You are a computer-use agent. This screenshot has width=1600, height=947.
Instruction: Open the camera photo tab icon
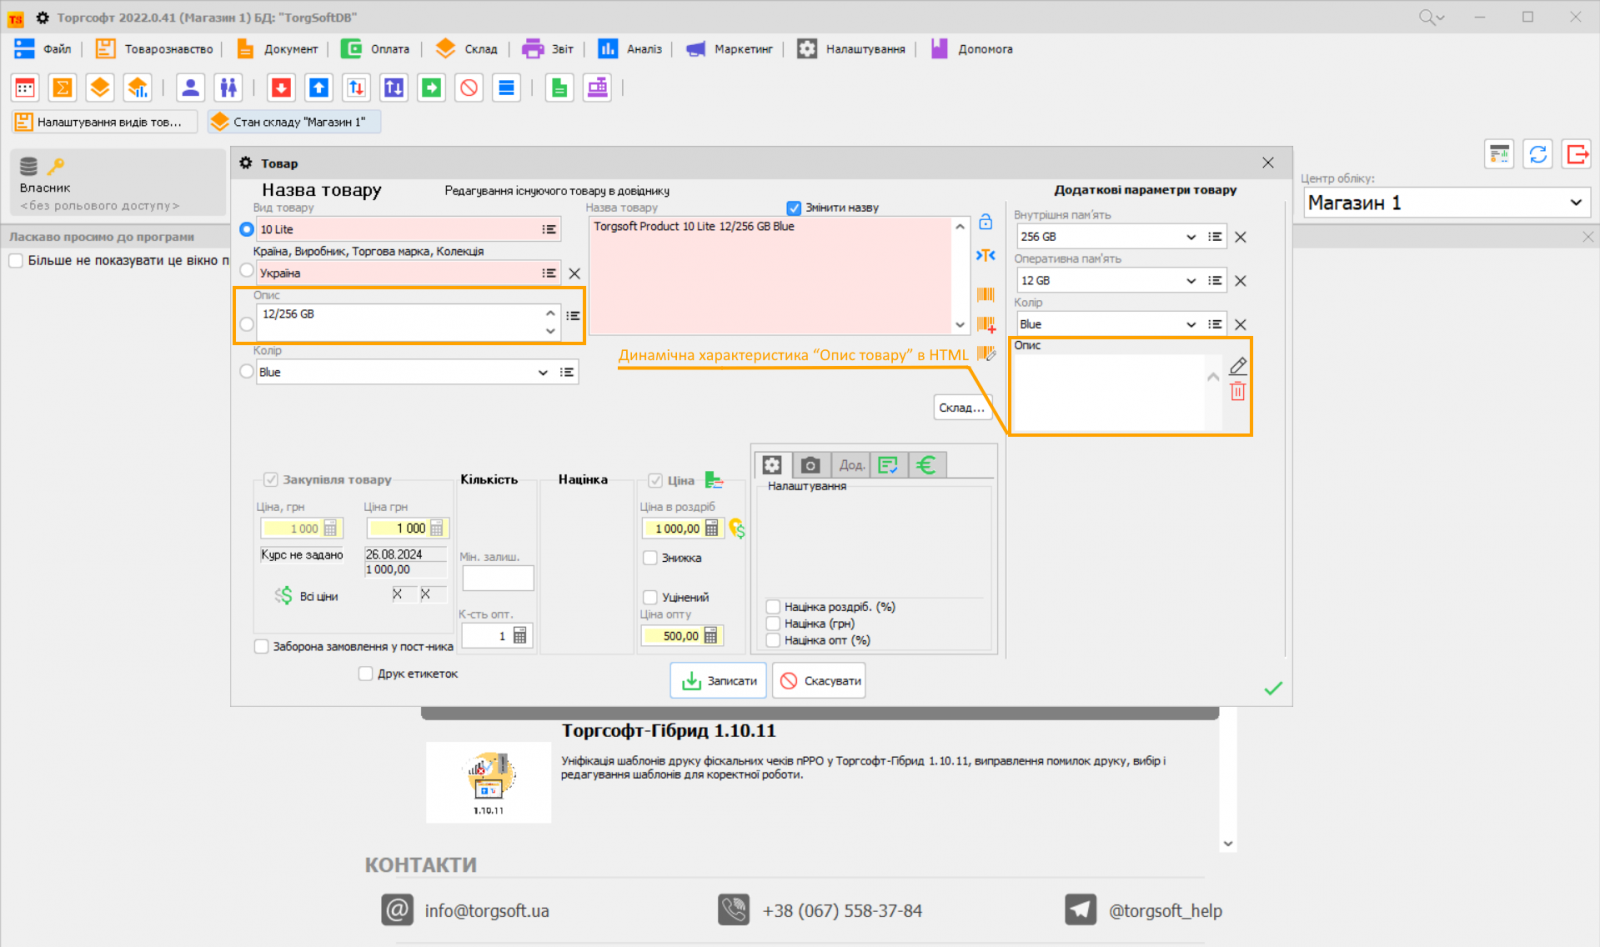pyautogui.click(x=810, y=465)
